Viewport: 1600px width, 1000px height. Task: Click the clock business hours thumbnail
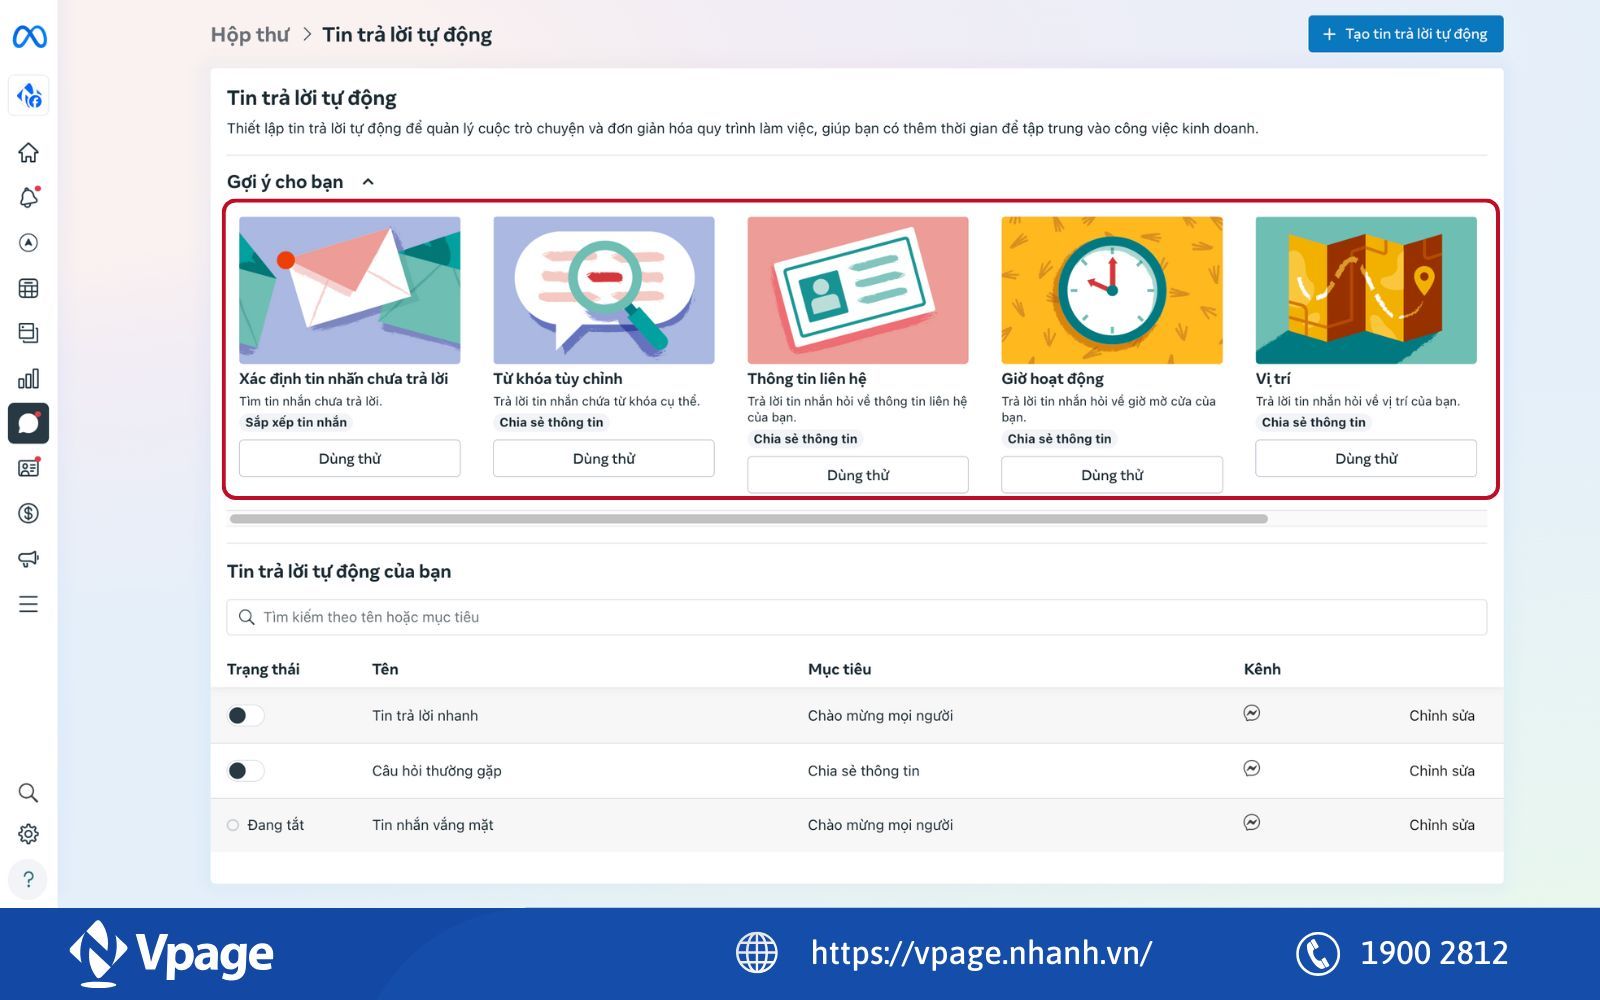[x=1112, y=290]
